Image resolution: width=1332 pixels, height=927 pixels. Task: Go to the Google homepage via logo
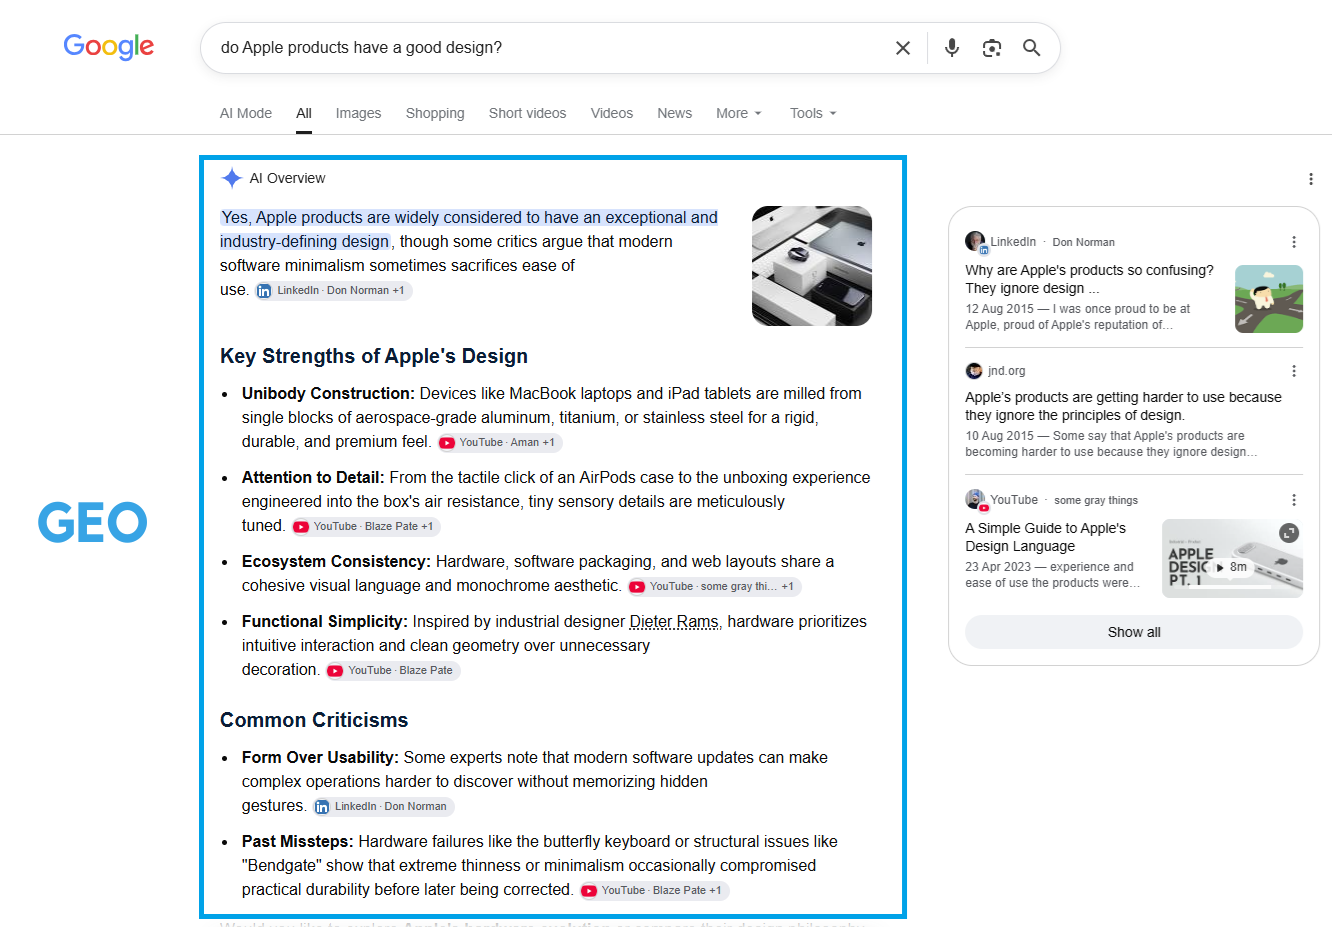109,46
